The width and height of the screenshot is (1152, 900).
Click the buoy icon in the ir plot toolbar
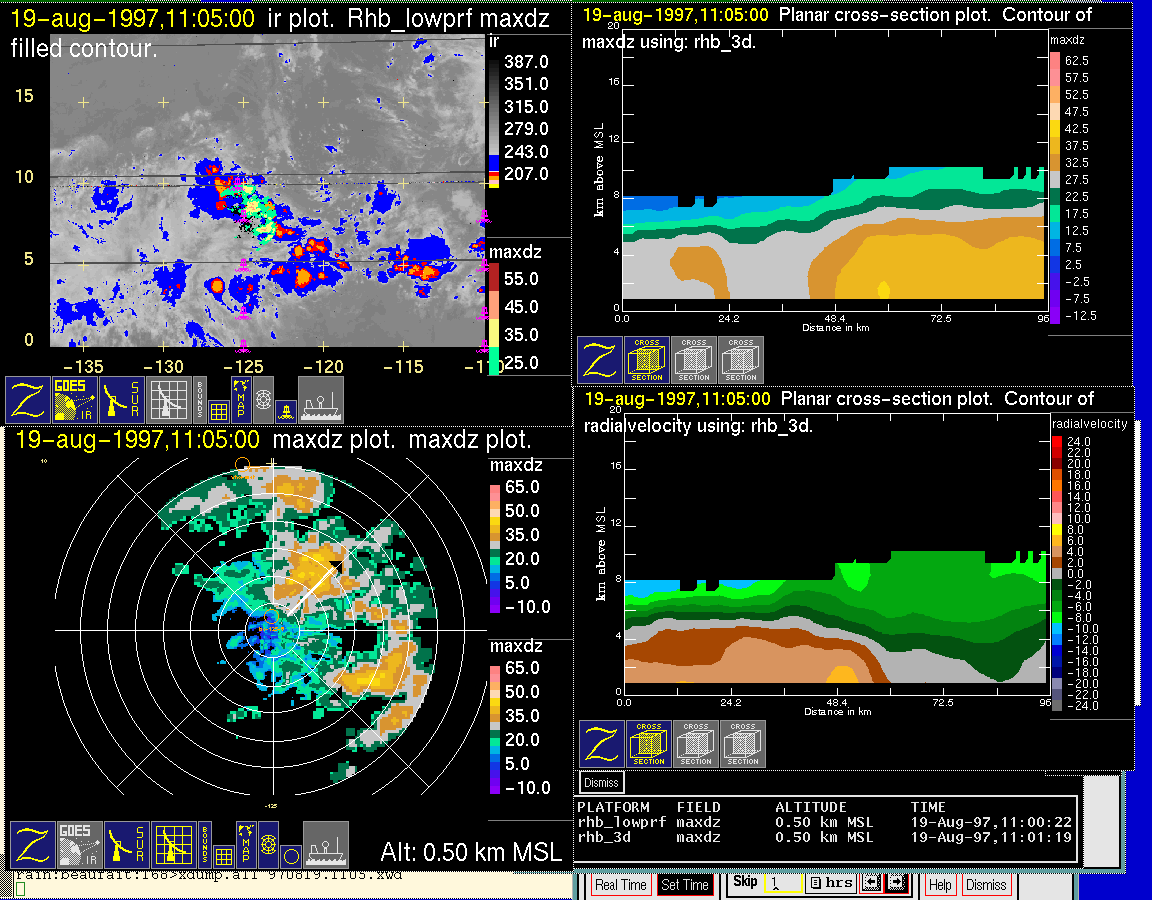(x=285, y=409)
